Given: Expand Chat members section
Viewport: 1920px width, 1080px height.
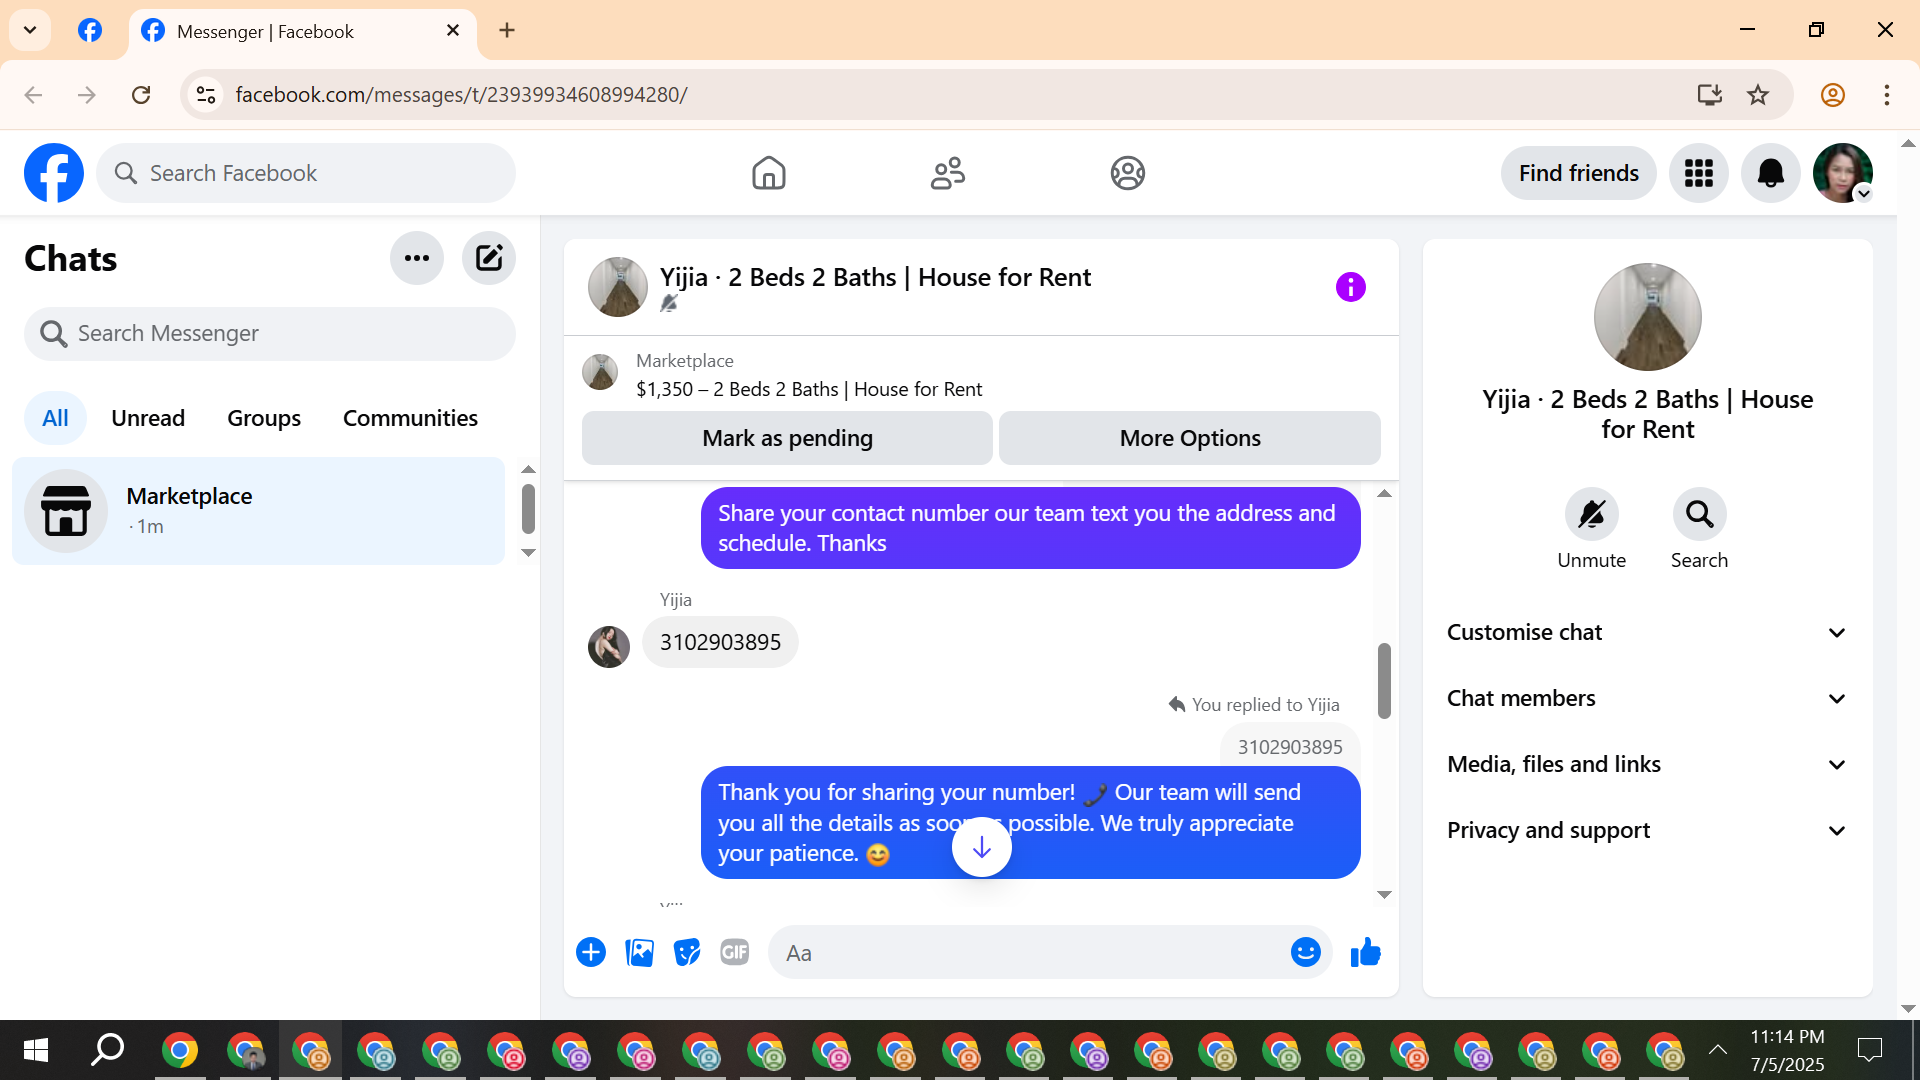Looking at the screenshot, I should click(1647, 698).
